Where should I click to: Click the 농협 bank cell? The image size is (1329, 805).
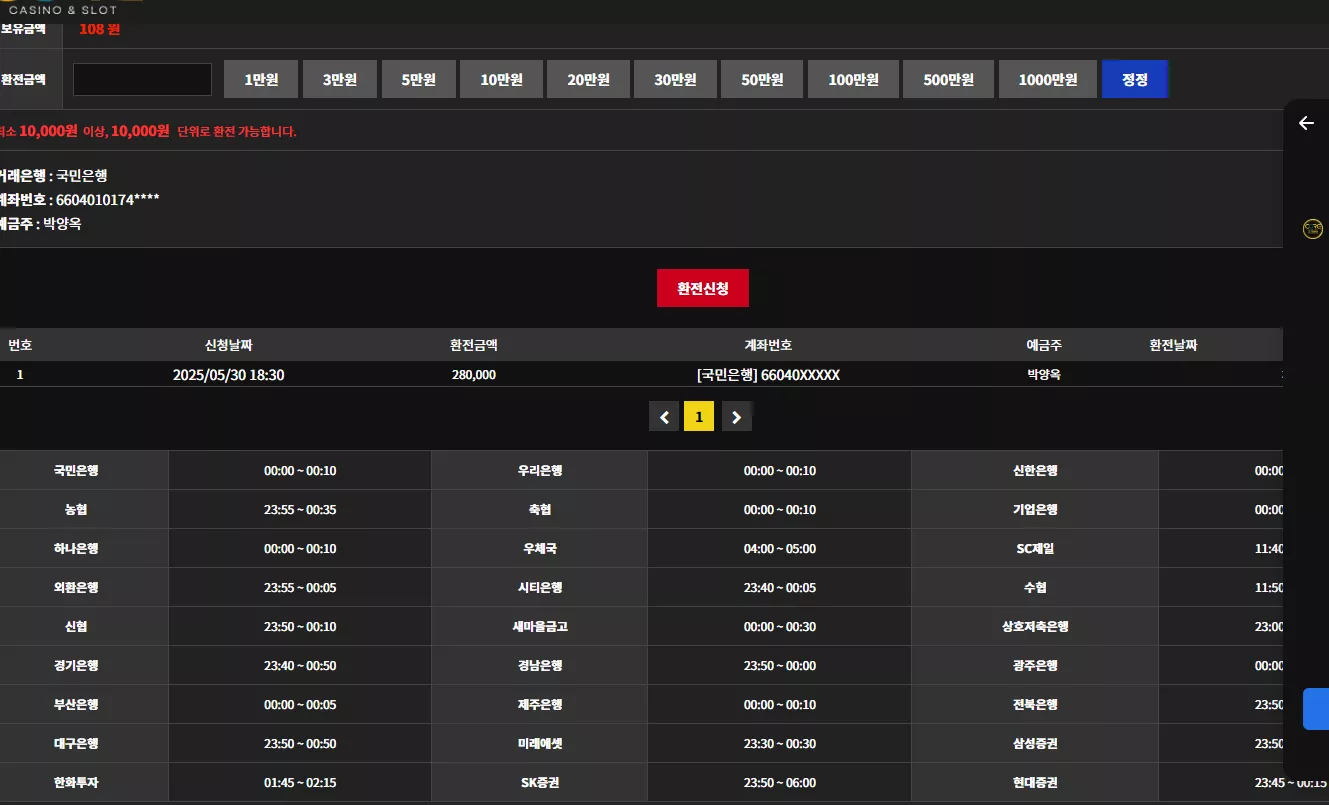pyautogui.click(x=83, y=510)
